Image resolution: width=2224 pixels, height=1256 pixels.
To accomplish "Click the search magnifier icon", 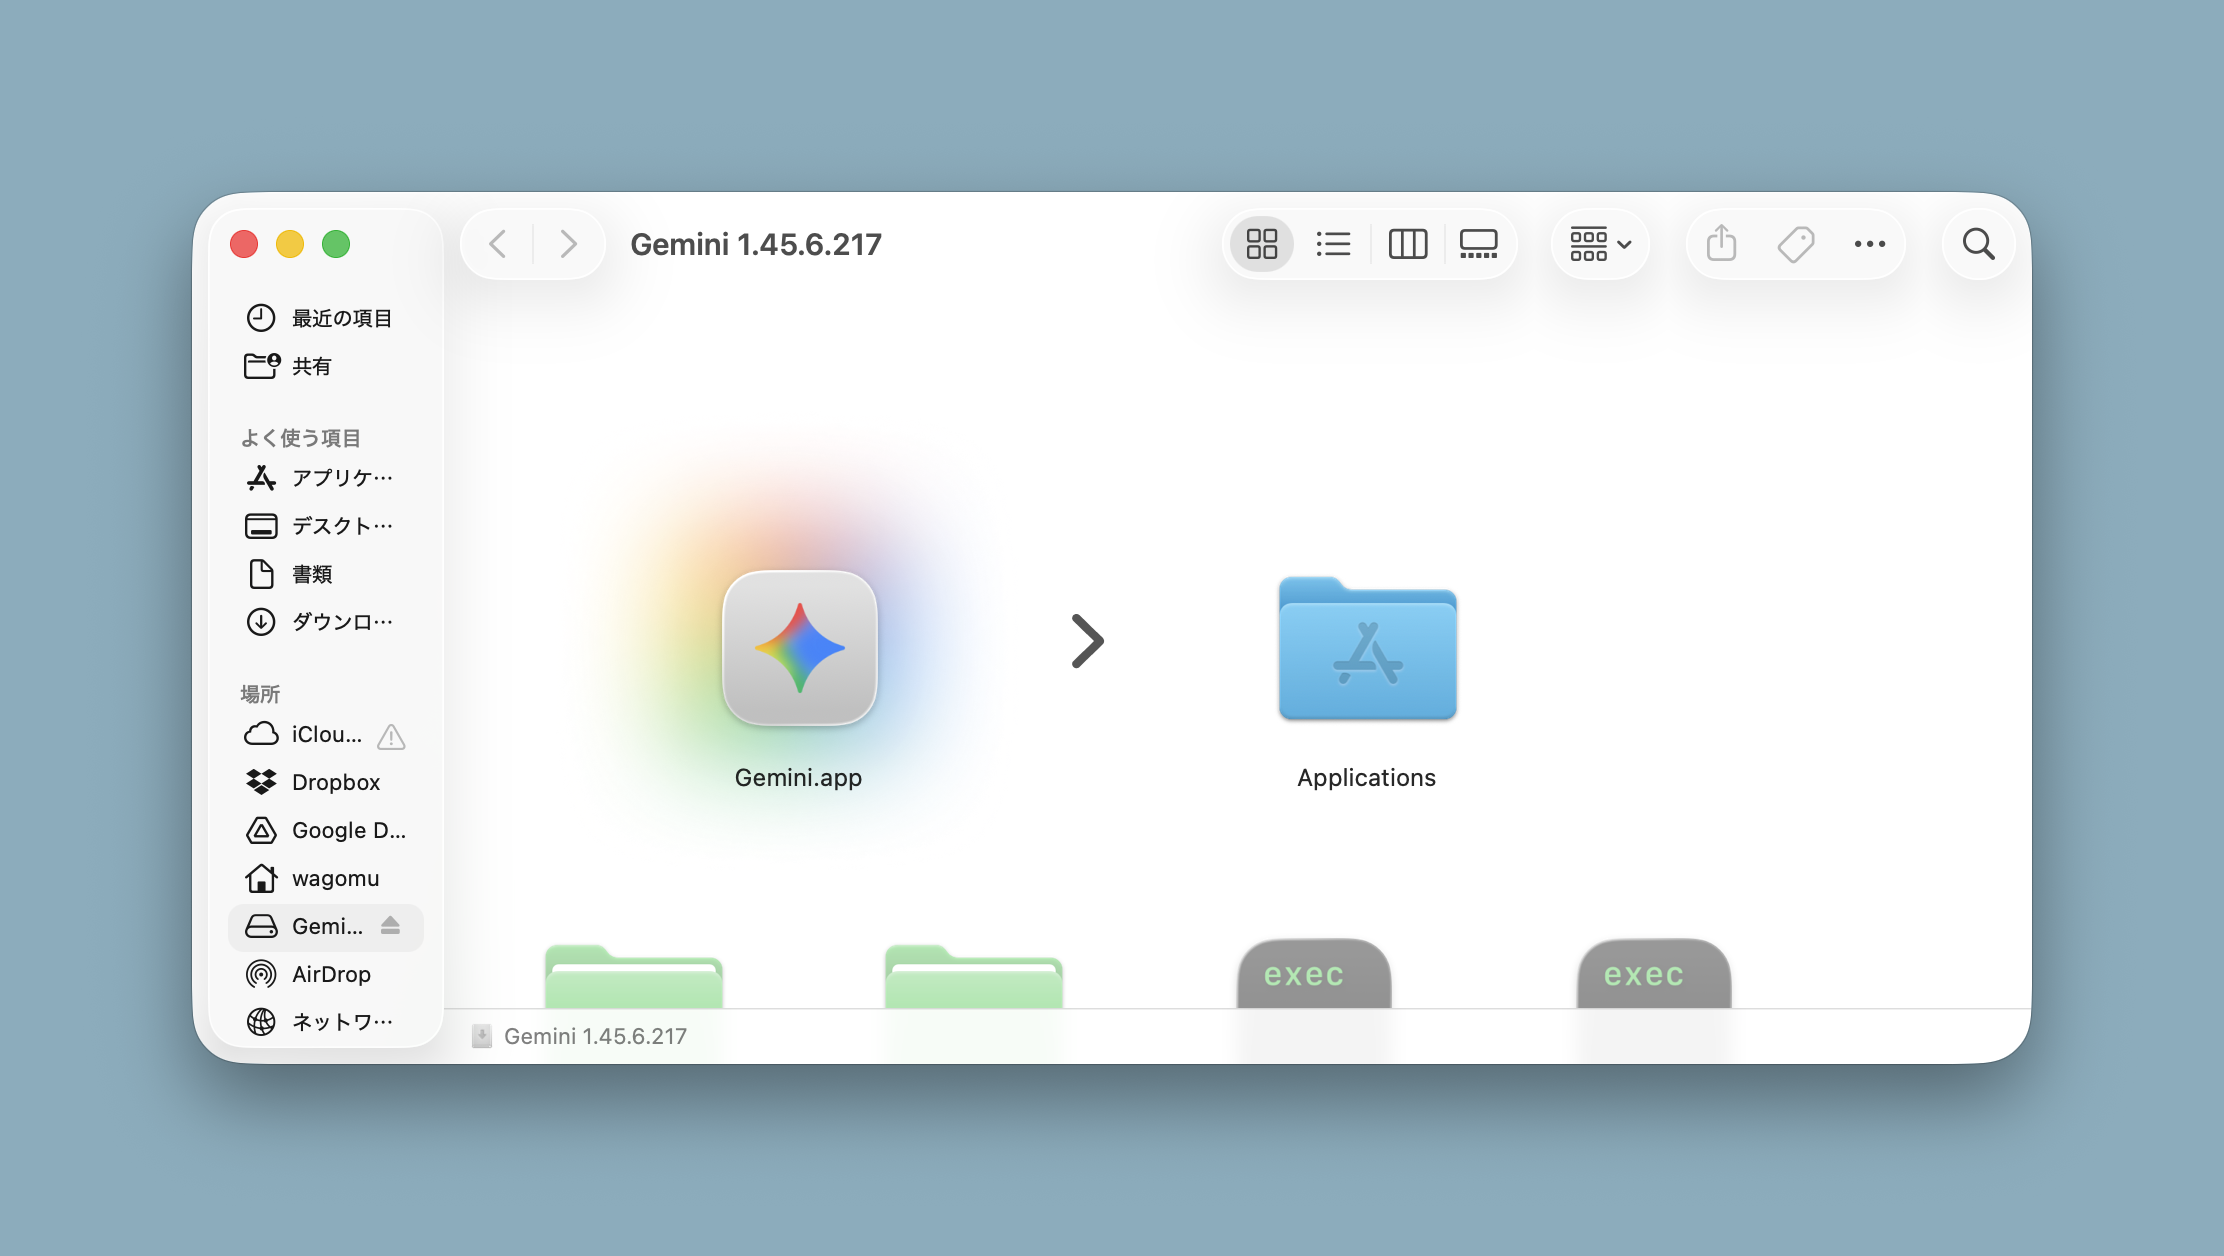I will point(1978,244).
